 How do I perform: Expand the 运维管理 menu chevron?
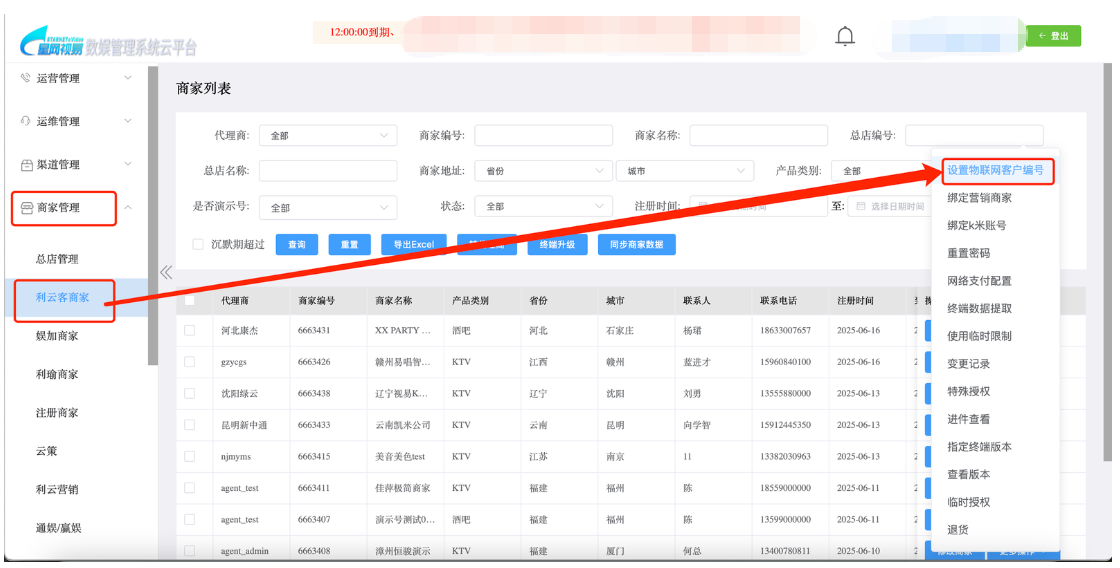pos(128,121)
